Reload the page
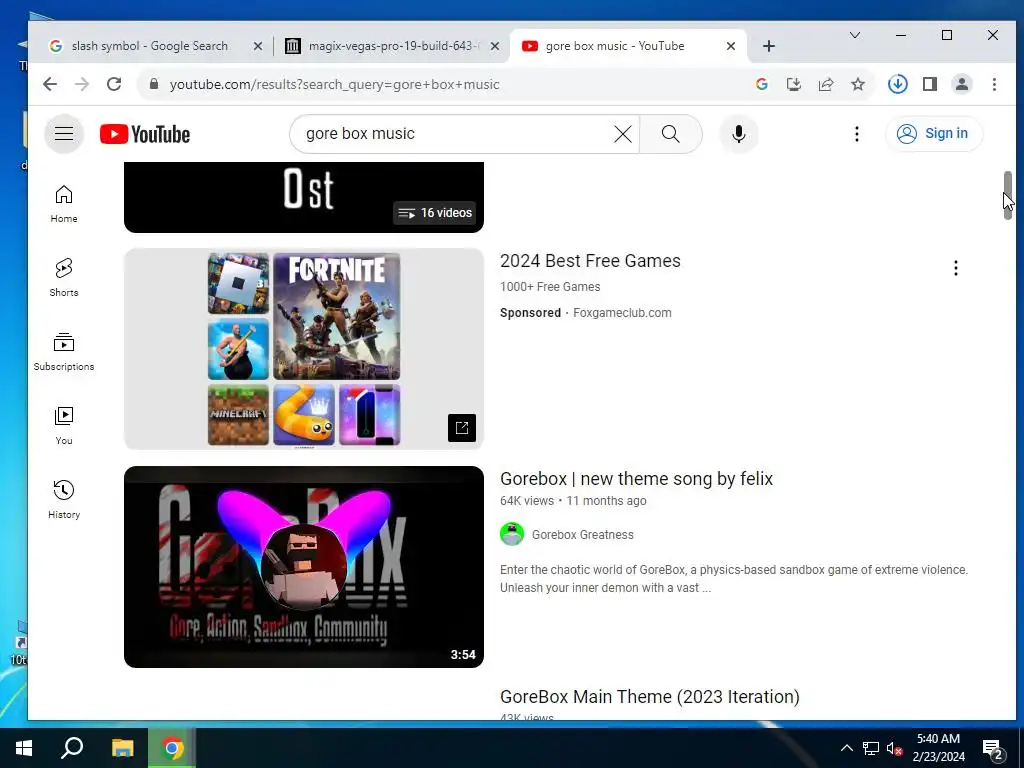 tap(114, 84)
